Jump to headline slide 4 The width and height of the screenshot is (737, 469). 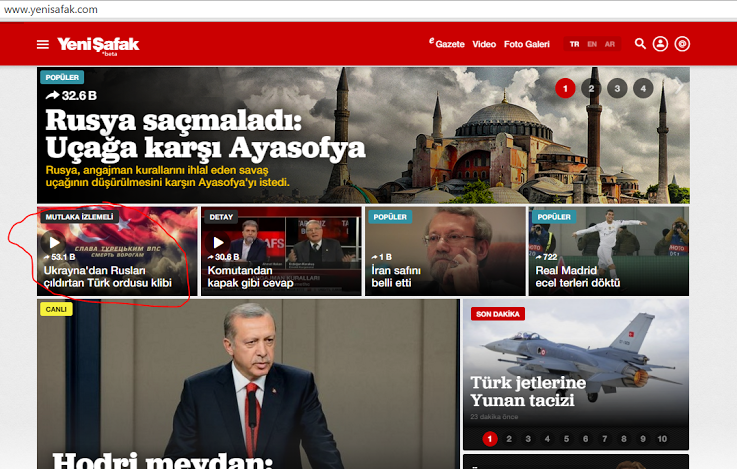[x=643, y=89]
